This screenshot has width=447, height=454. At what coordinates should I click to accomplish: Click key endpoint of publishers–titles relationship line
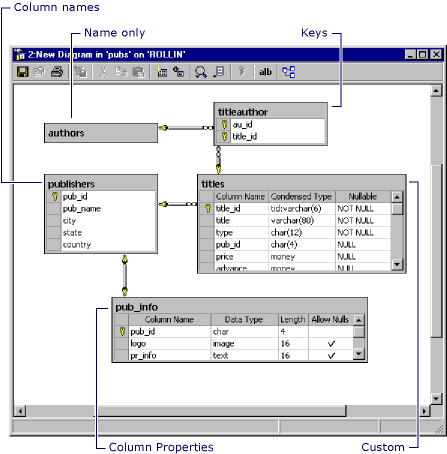click(x=163, y=204)
